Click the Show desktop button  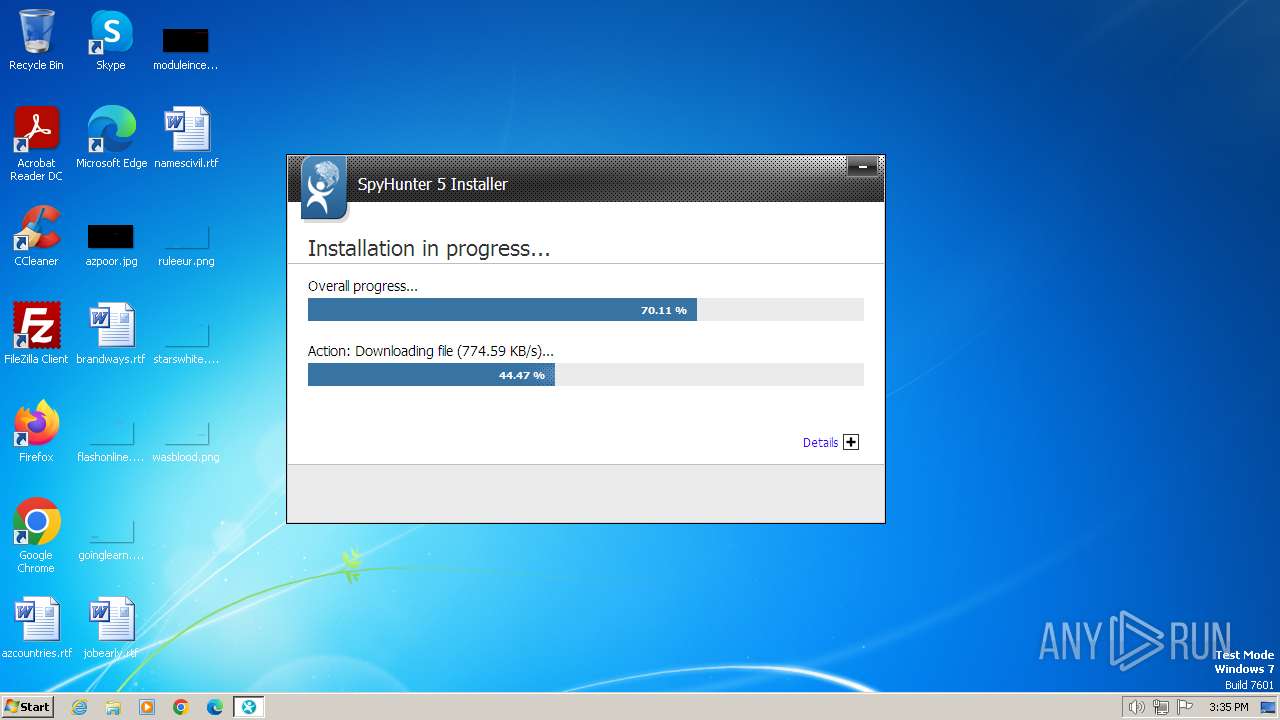(1270, 707)
